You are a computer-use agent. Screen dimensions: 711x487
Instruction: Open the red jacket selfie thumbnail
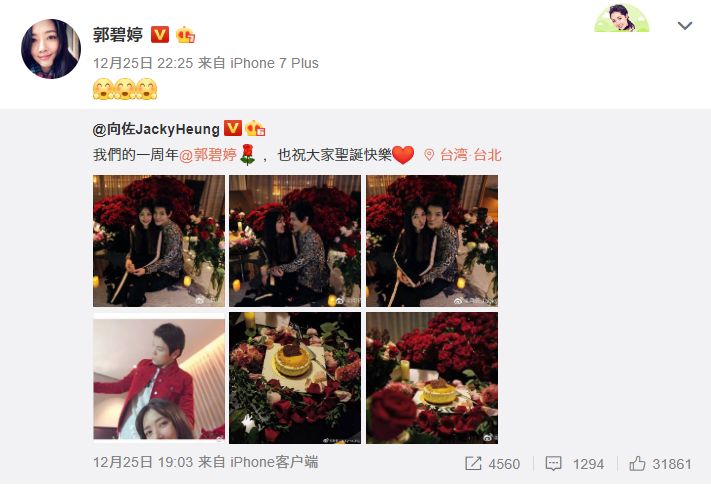pyautogui.click(x=159, y=378)
